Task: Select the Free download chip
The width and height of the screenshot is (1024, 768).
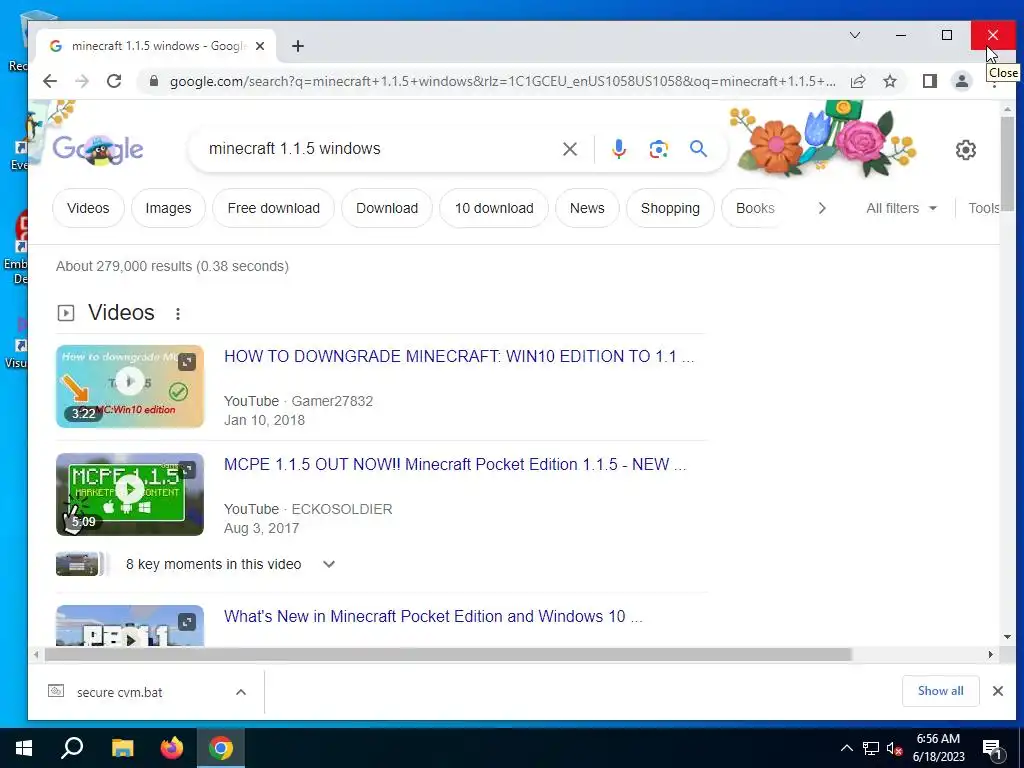Action: (x=274, y=208)
